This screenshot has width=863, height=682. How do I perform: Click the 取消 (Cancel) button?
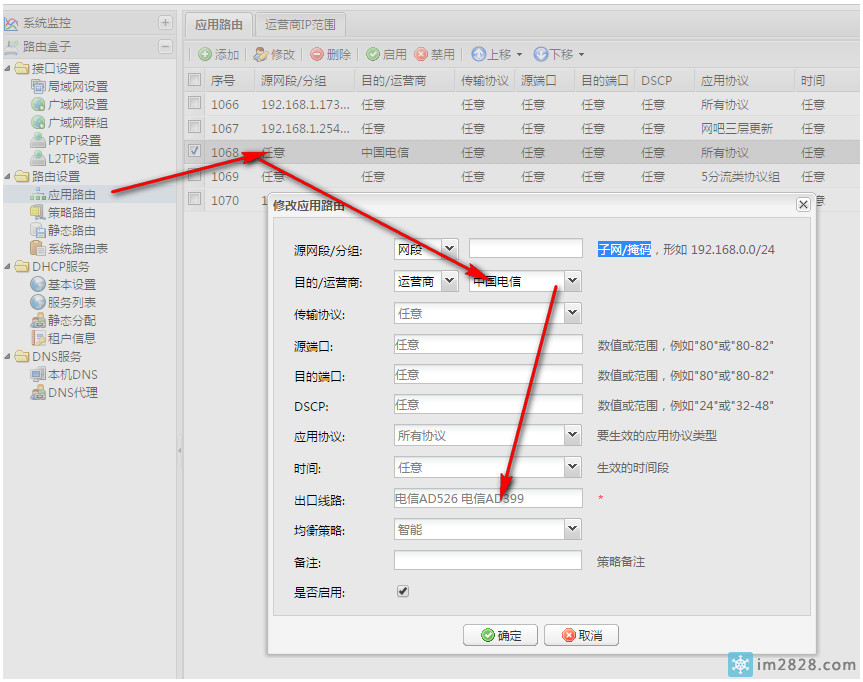point(580,635)
